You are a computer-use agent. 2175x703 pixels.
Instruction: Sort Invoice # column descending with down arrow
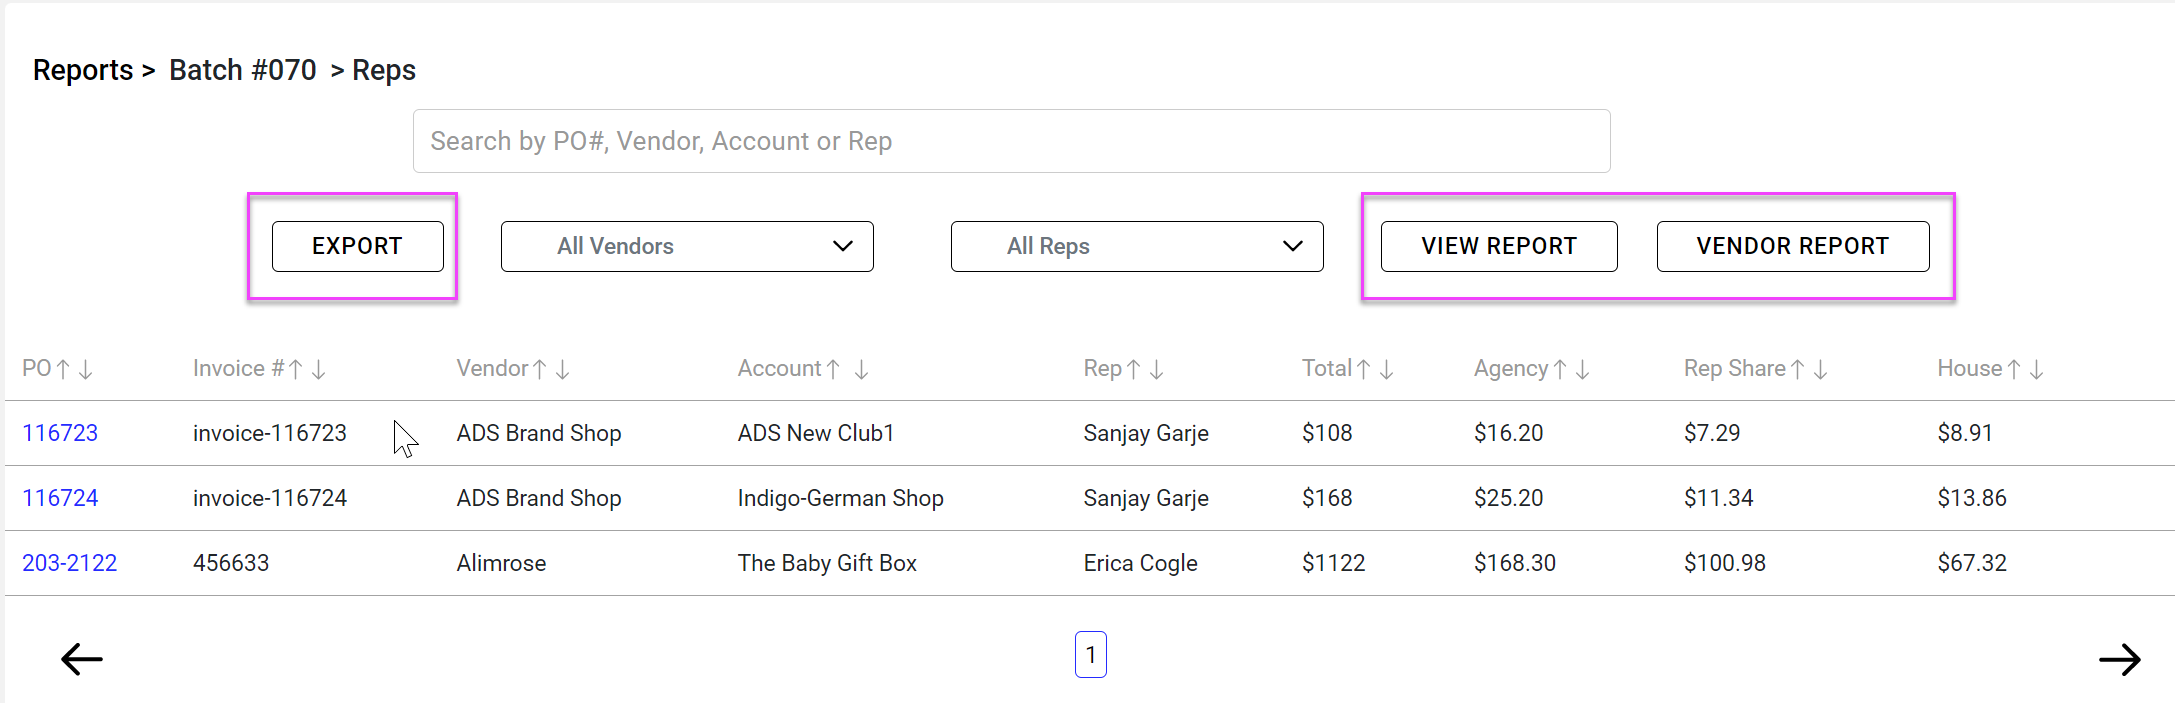tap(319, 370)
